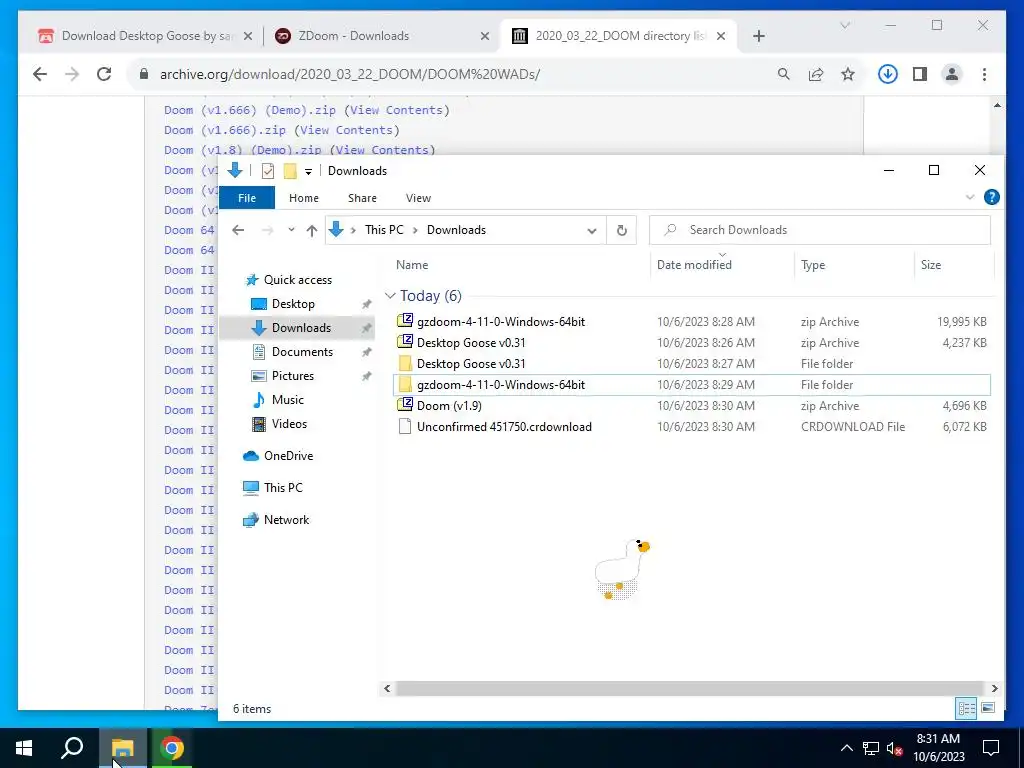
Task: Select the gzdoom-4-11-0-Windows-64bit zip archive
Action: pyautogui.click(x=693, y=321)
